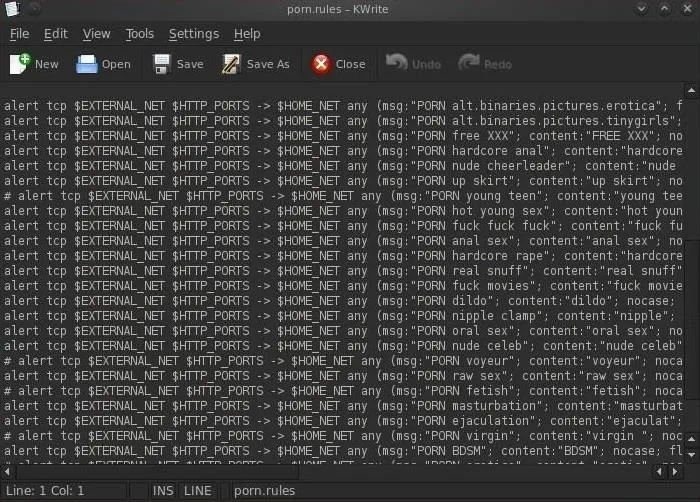Click the rule line containing "real snuff"
Image resolution: width=700 pixels, height=502 pixels.
point(343,271)
